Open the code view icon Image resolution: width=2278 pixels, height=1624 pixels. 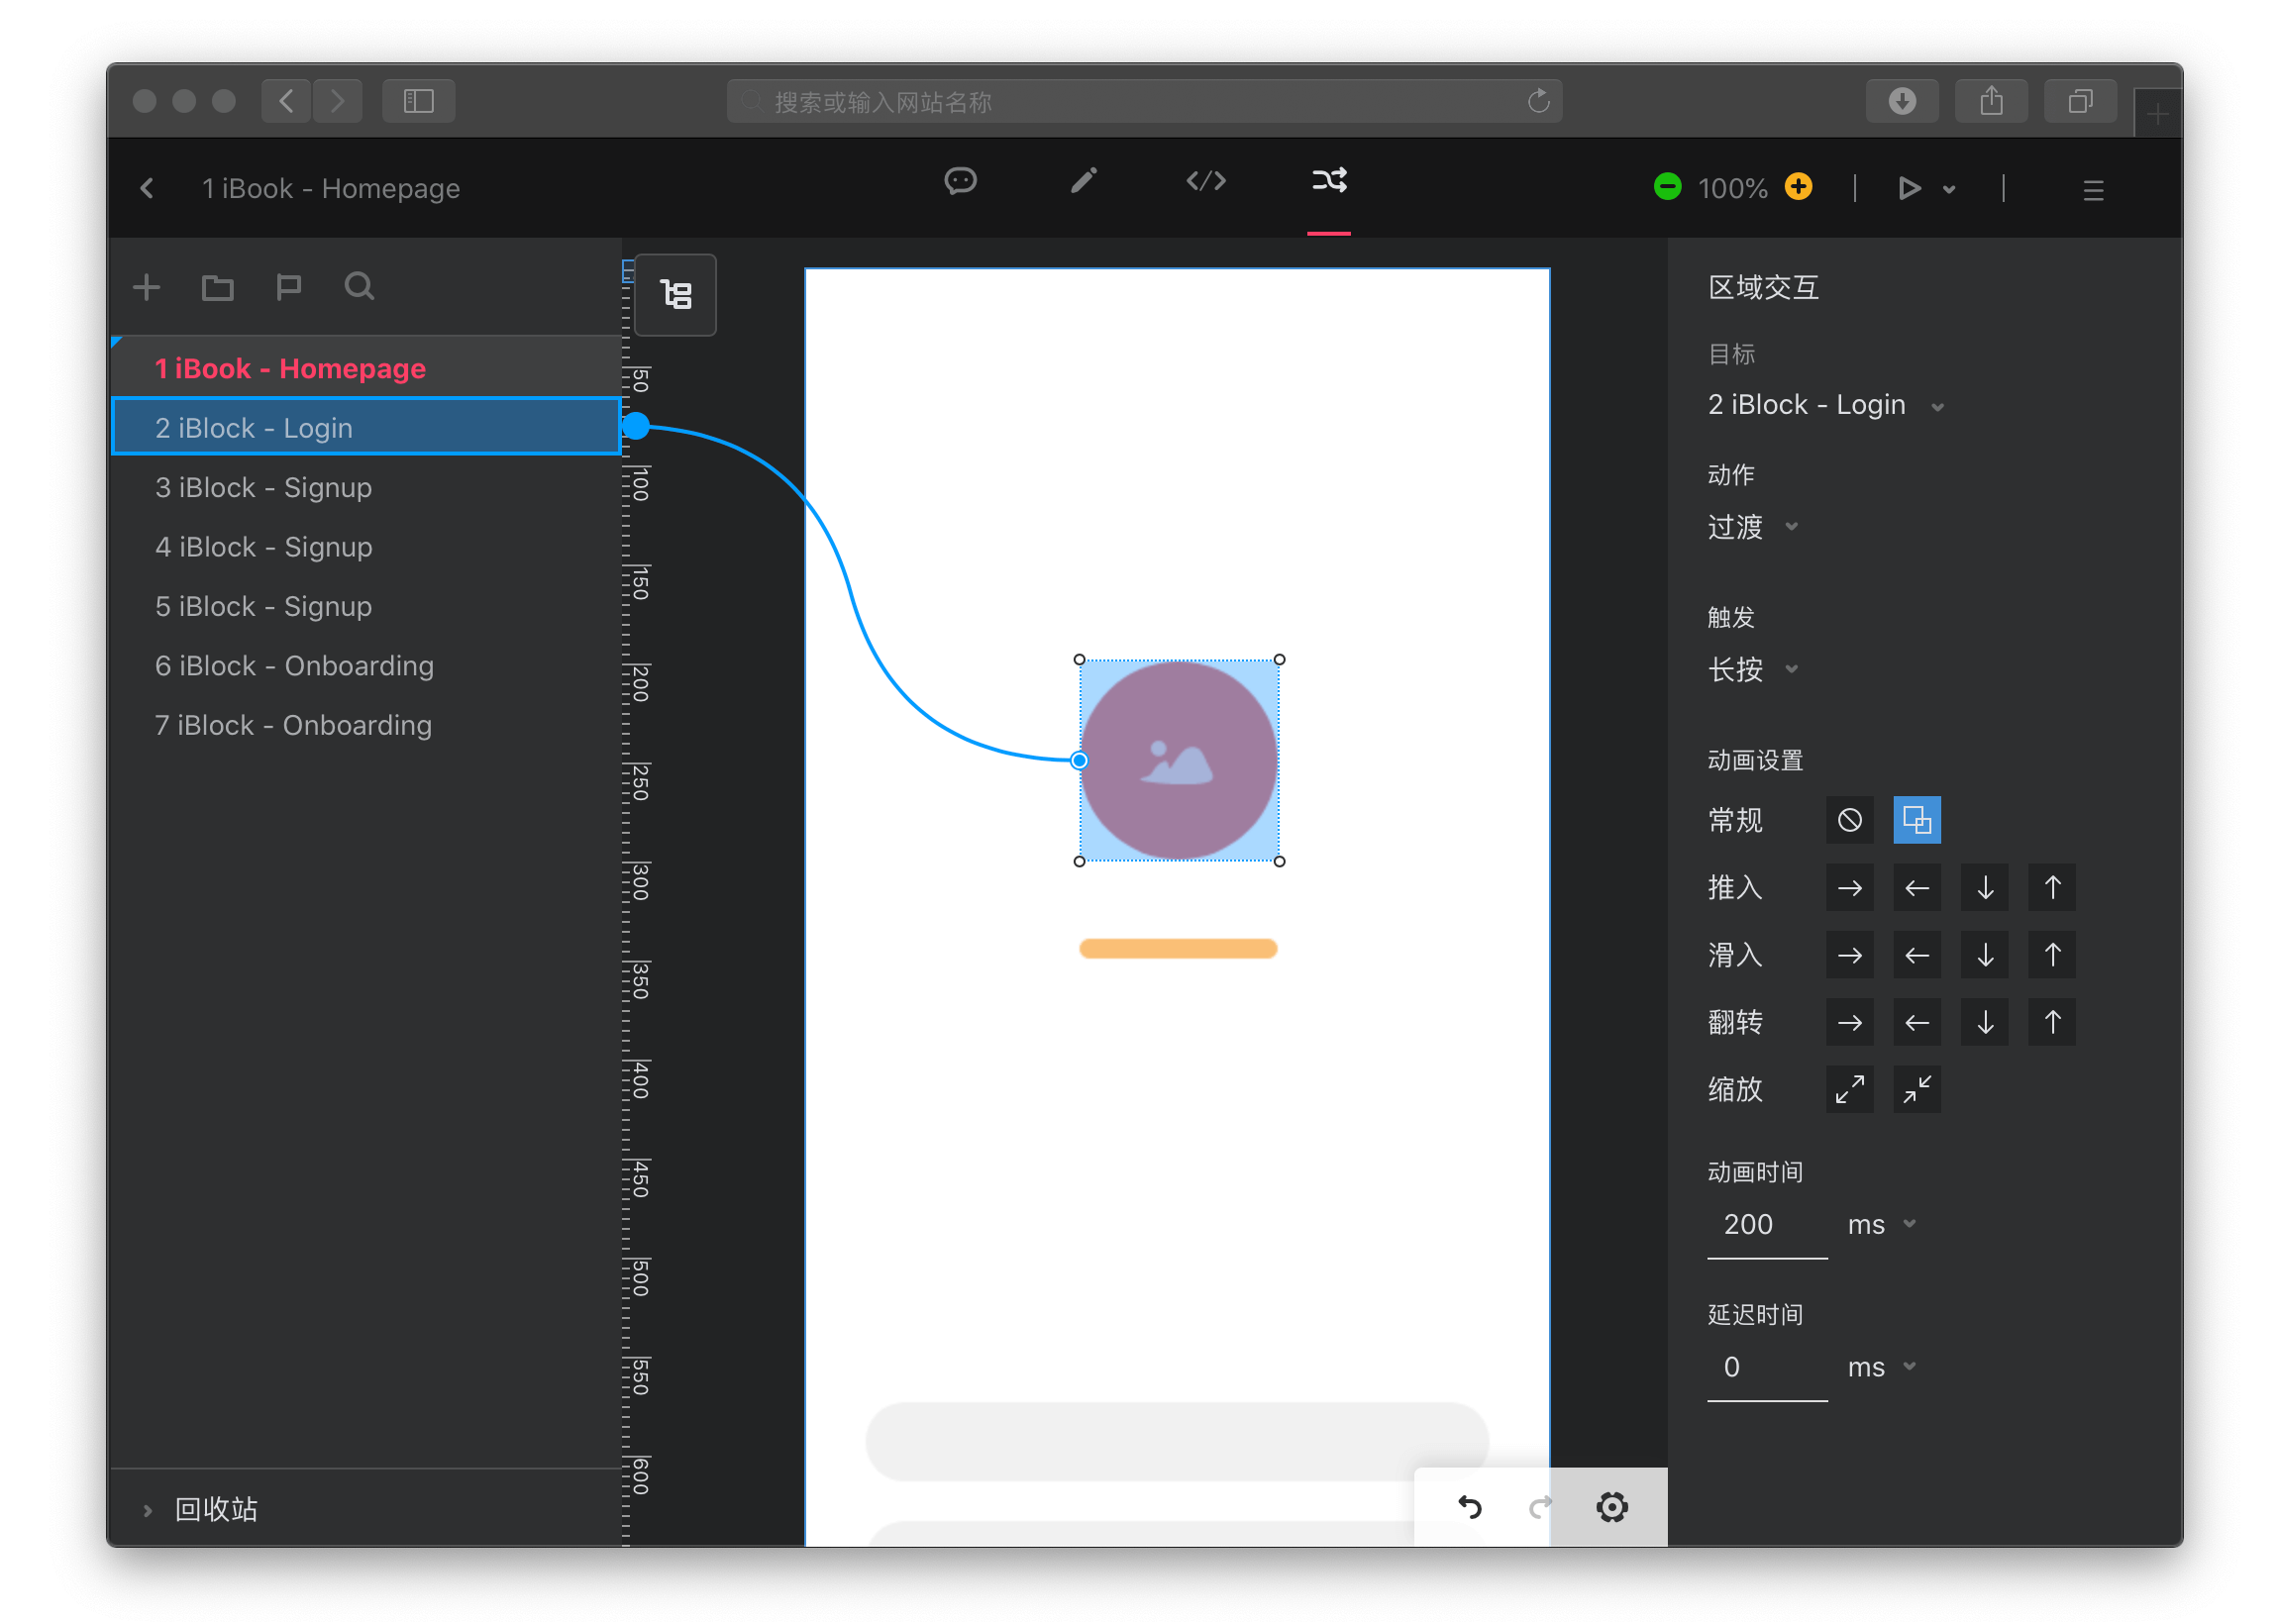coord(1206,181)
